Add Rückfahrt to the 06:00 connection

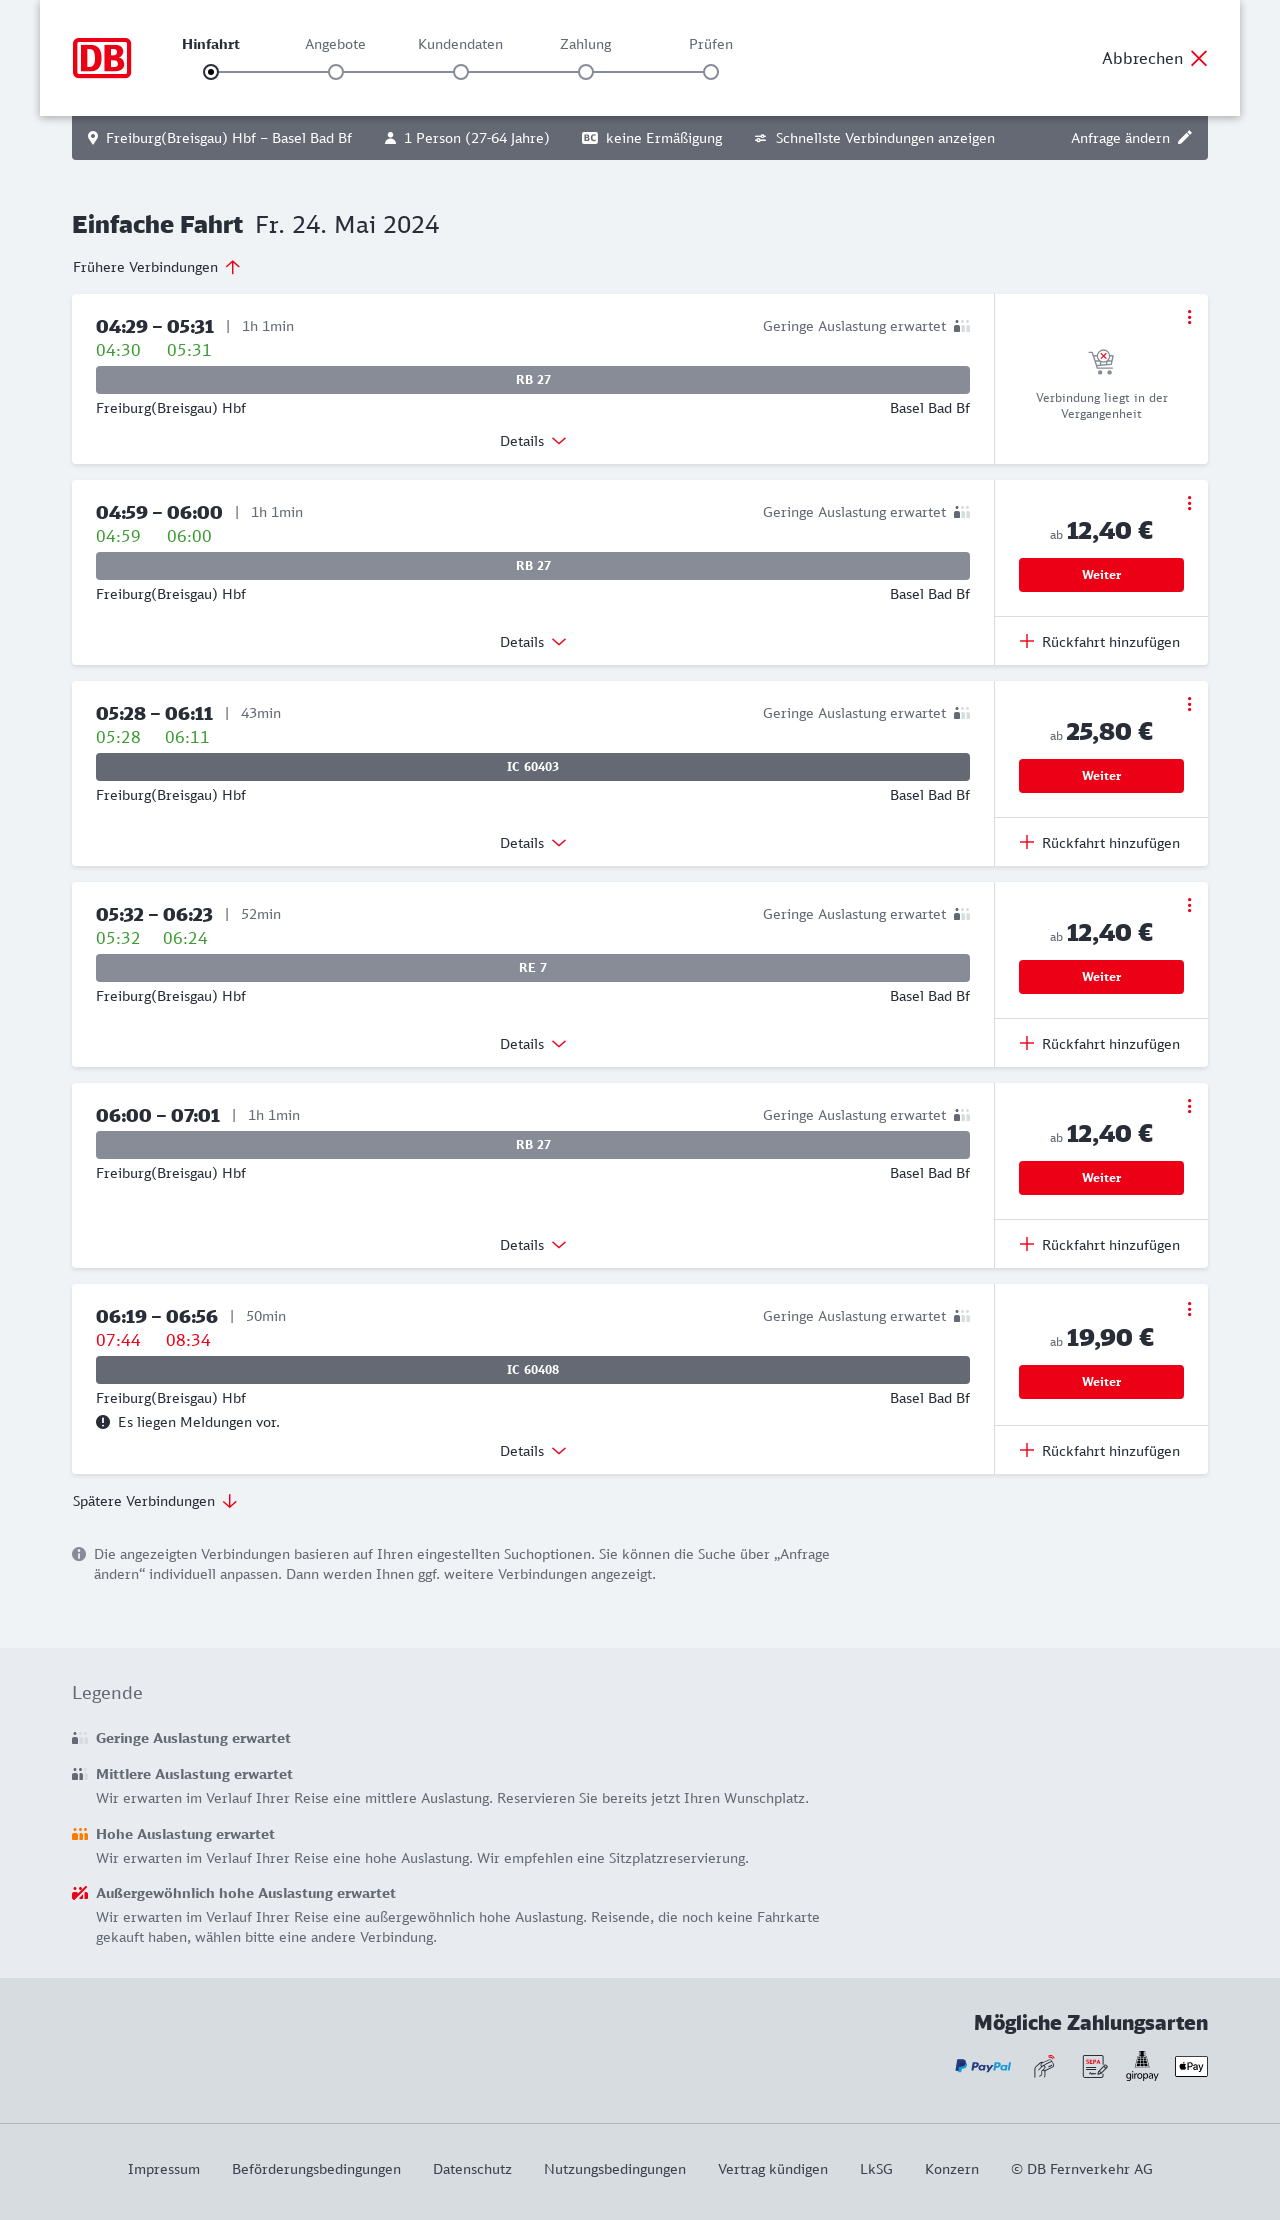1100,1245
